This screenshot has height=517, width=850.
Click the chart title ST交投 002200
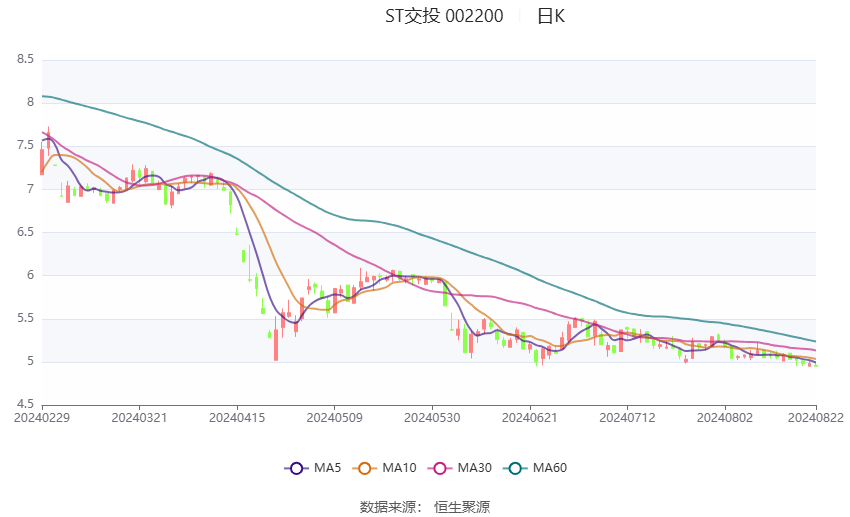[x=444, y=16]
